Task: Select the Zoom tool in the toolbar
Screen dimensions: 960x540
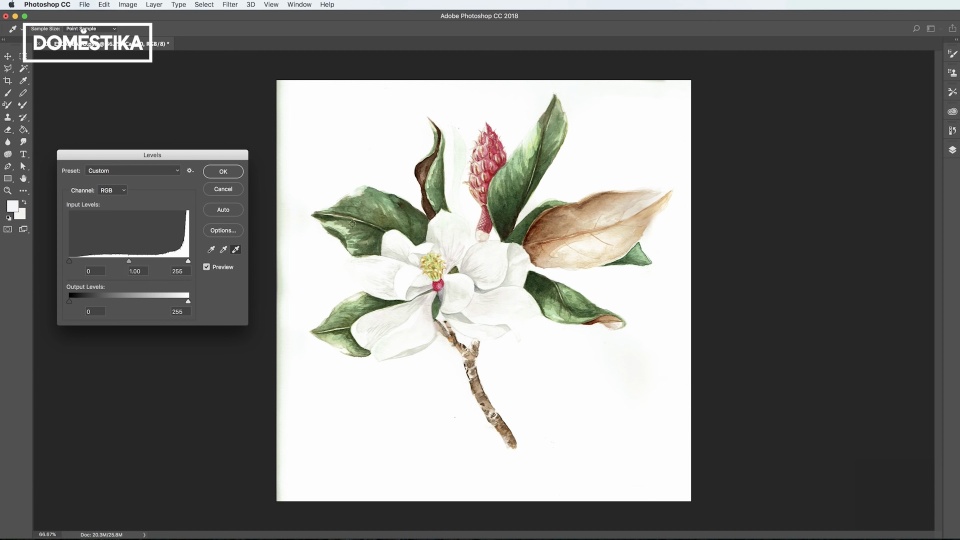Action: 8,190
